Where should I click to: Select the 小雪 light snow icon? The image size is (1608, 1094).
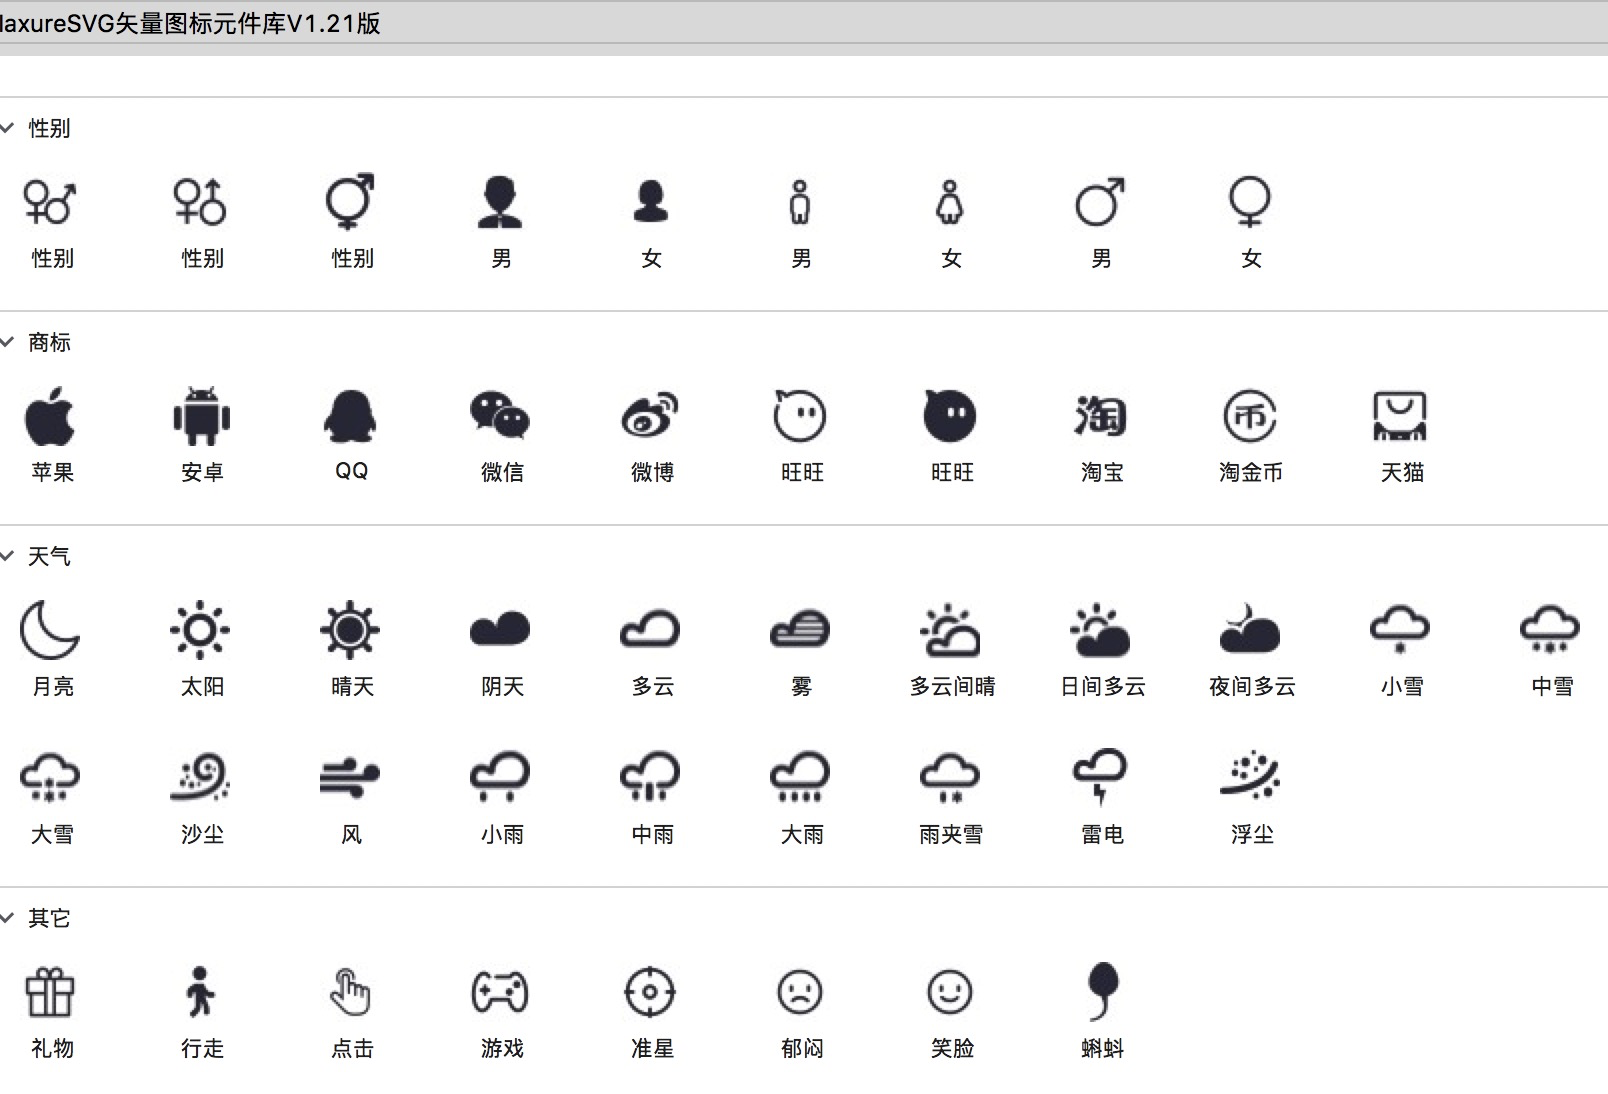(x=1400, y=630)
